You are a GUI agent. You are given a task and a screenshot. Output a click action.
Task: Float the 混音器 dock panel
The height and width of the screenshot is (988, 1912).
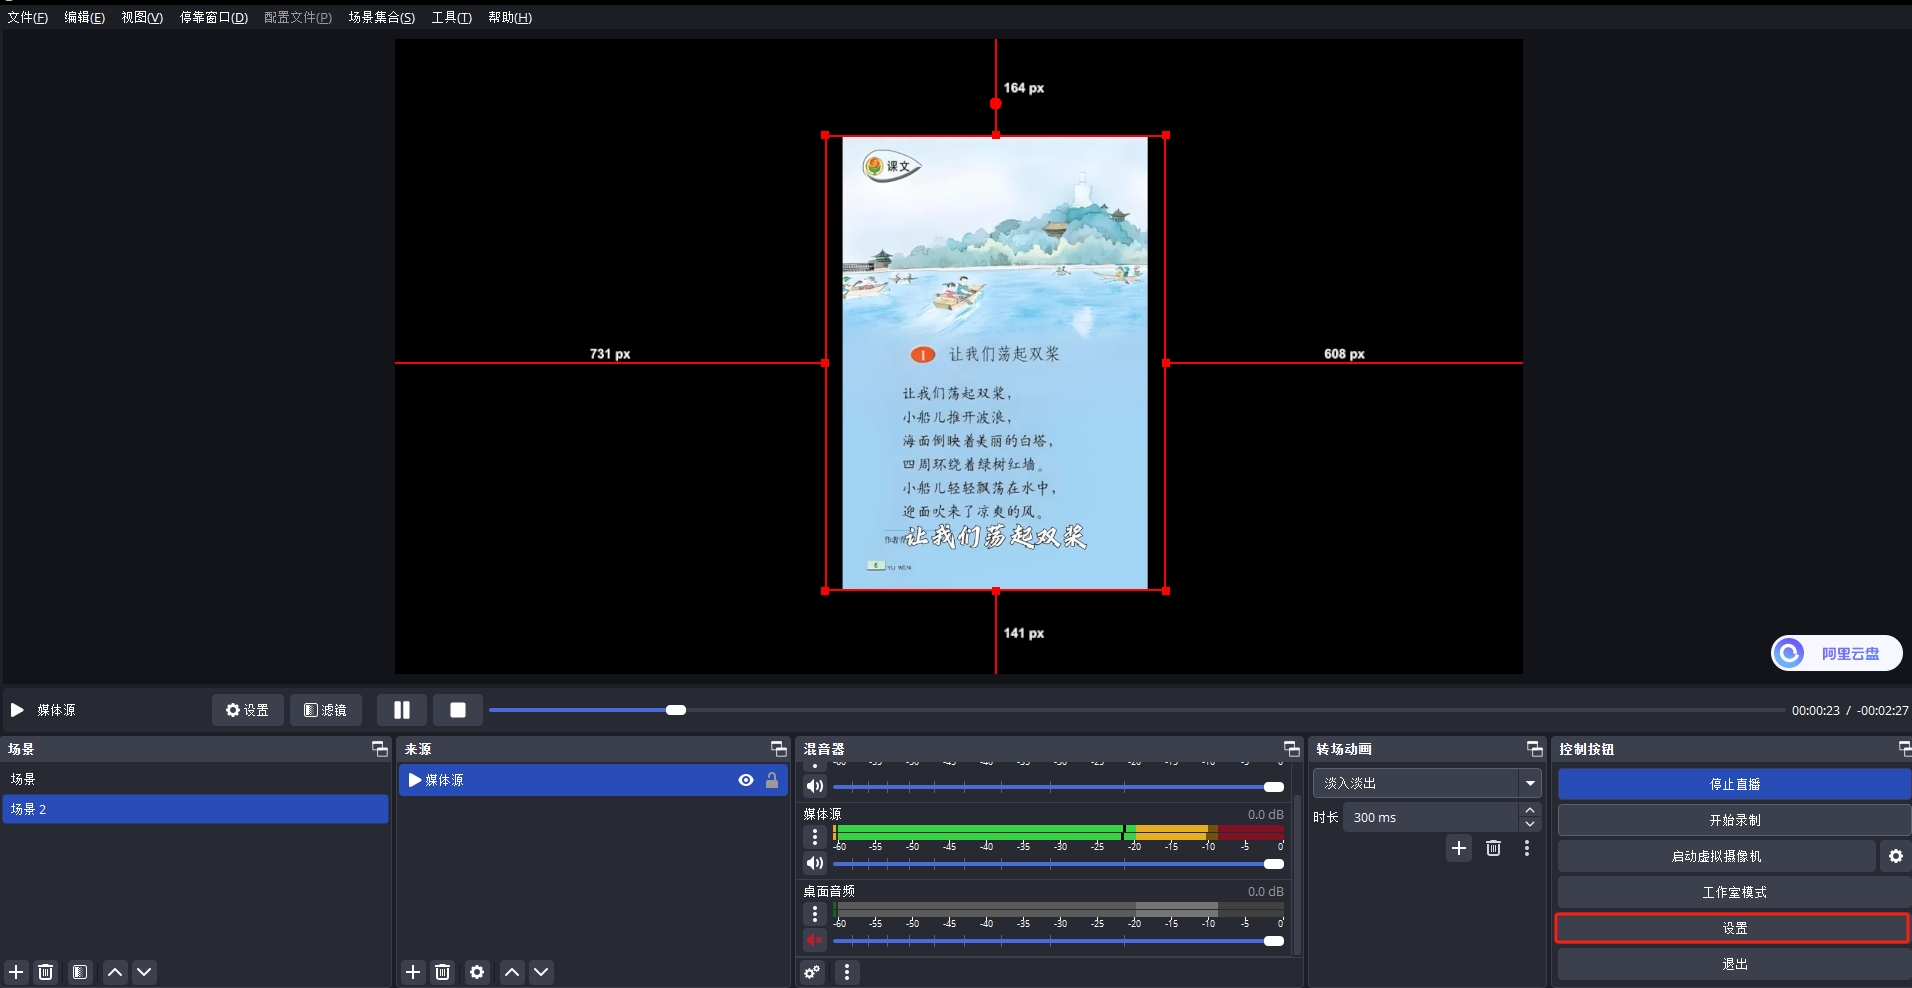(1291, 748)
